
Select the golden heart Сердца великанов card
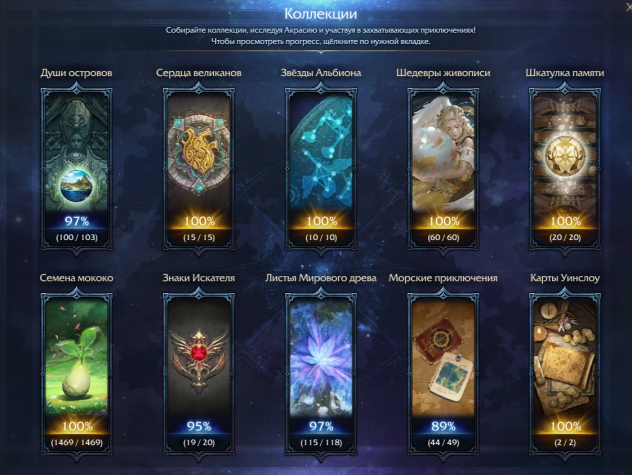199,169
